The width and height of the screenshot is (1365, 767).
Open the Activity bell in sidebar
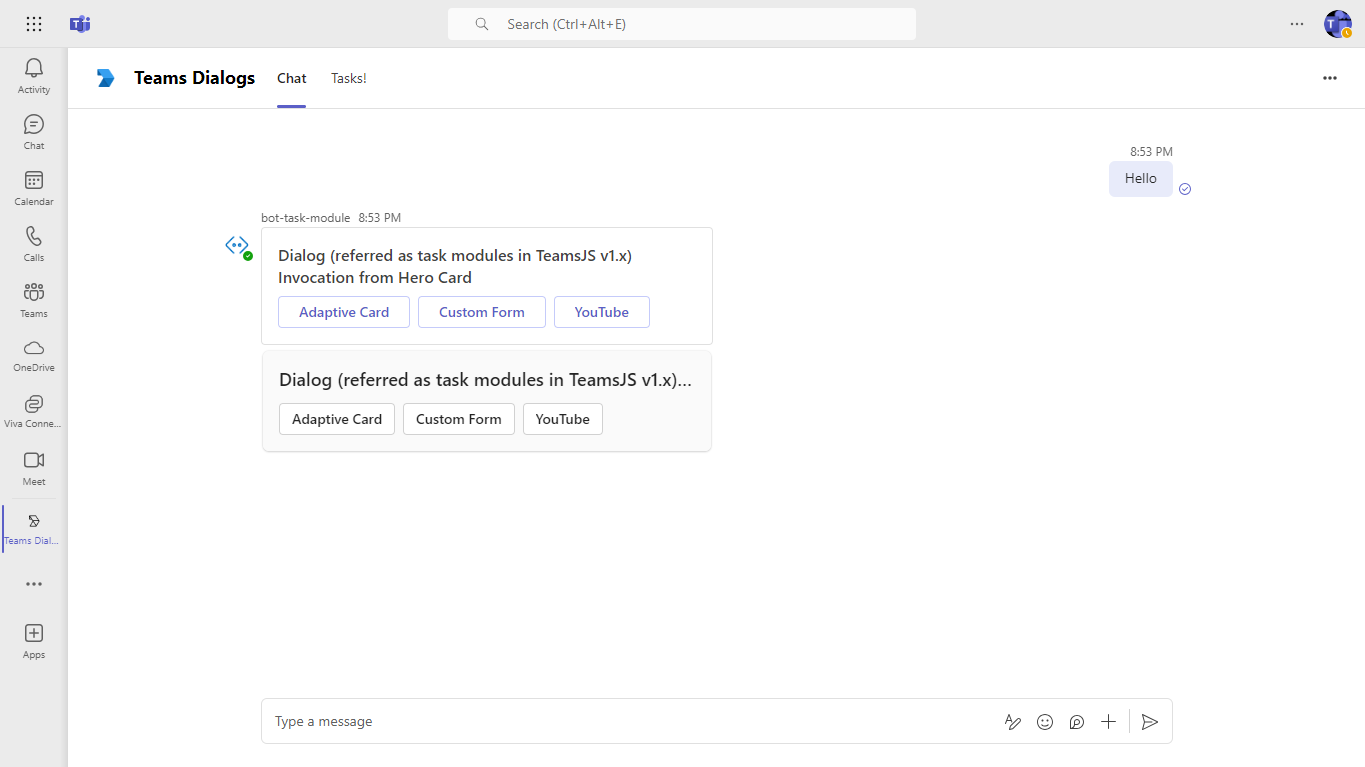pos(34,76)
